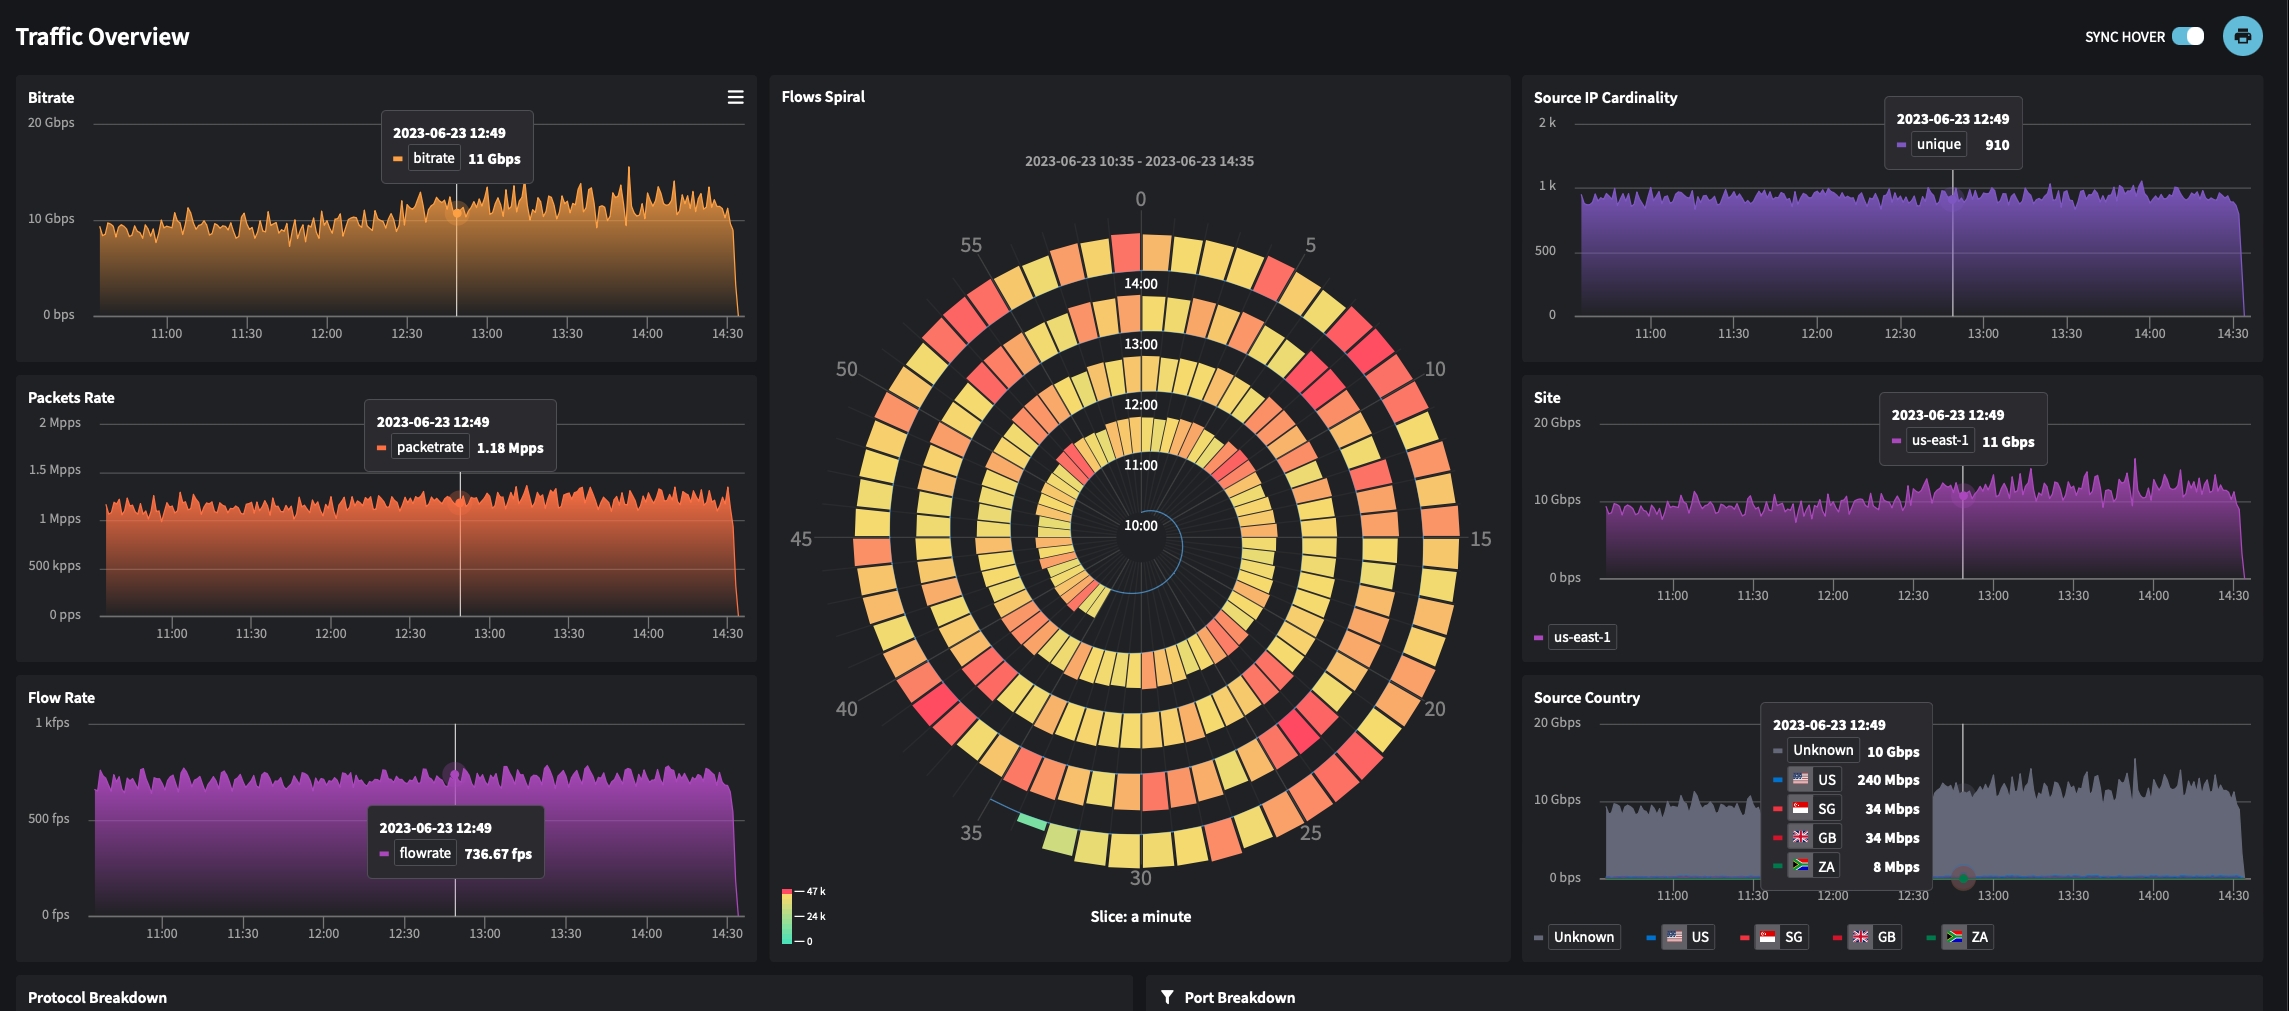The width and height of the screenshot is (2289, 1011).
Task: Click the 10:00 center of the spiral
Action: 1140,526
